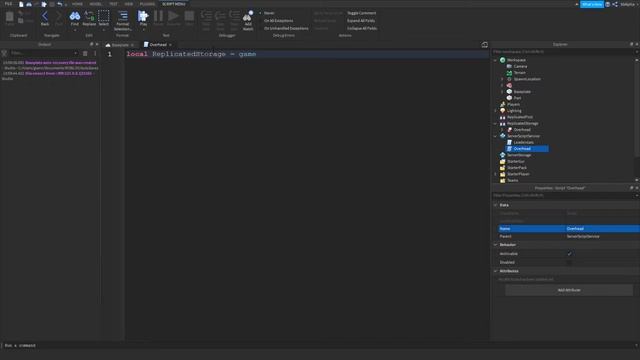The width and height of the screenshot is (640, 360).
Task: Click Format Selection in the ribbon
Action: [122, 20]
